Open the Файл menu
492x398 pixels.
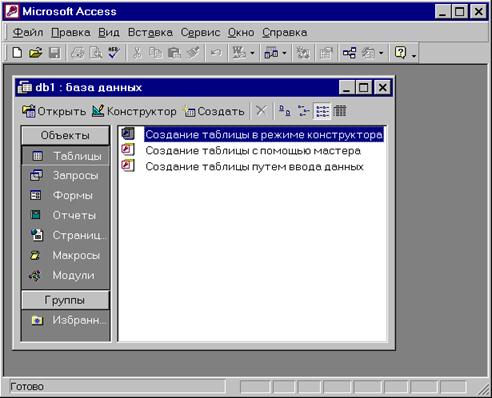coord(28,32)
